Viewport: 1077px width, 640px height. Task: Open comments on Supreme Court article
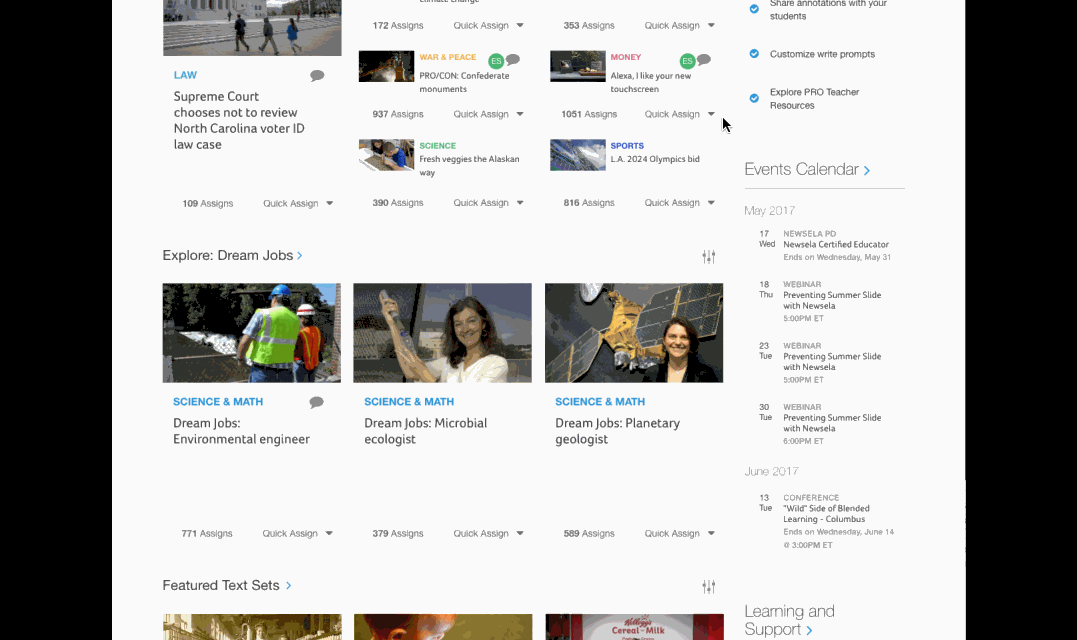pyautogui.click(x=317, y=76)
